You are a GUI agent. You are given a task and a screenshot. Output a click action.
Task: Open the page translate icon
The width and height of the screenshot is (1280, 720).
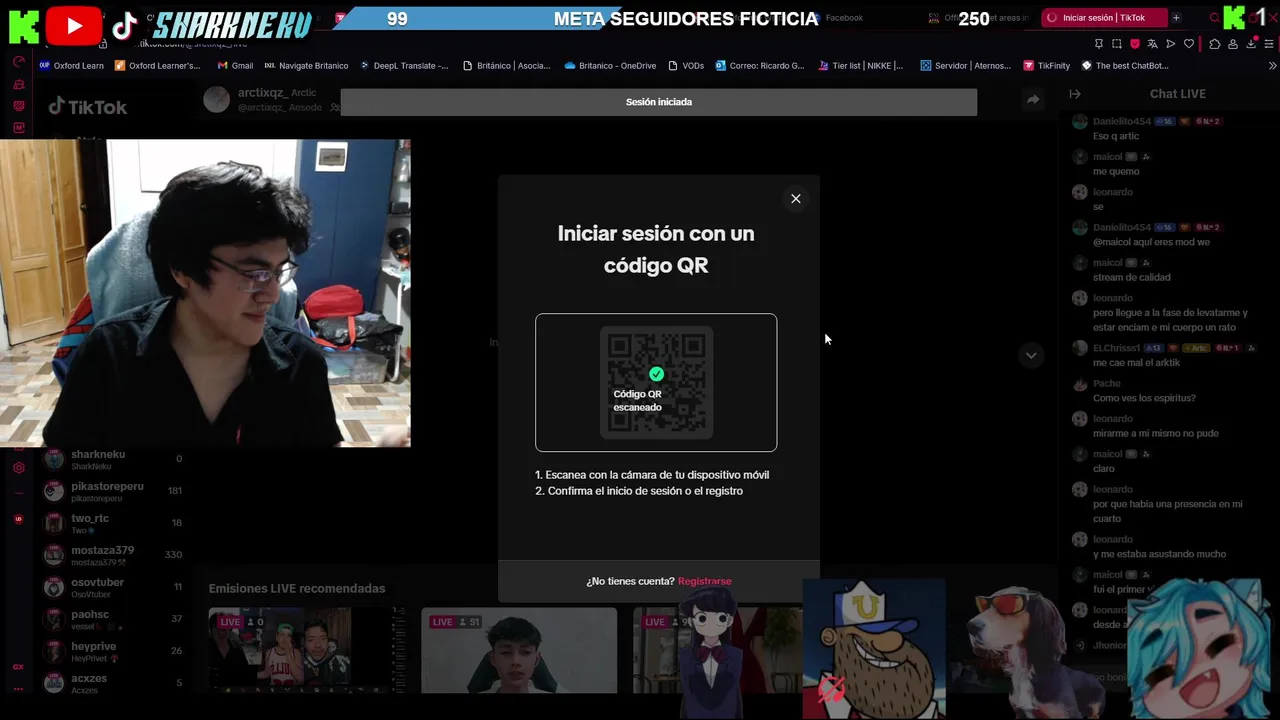point(1152,44)
